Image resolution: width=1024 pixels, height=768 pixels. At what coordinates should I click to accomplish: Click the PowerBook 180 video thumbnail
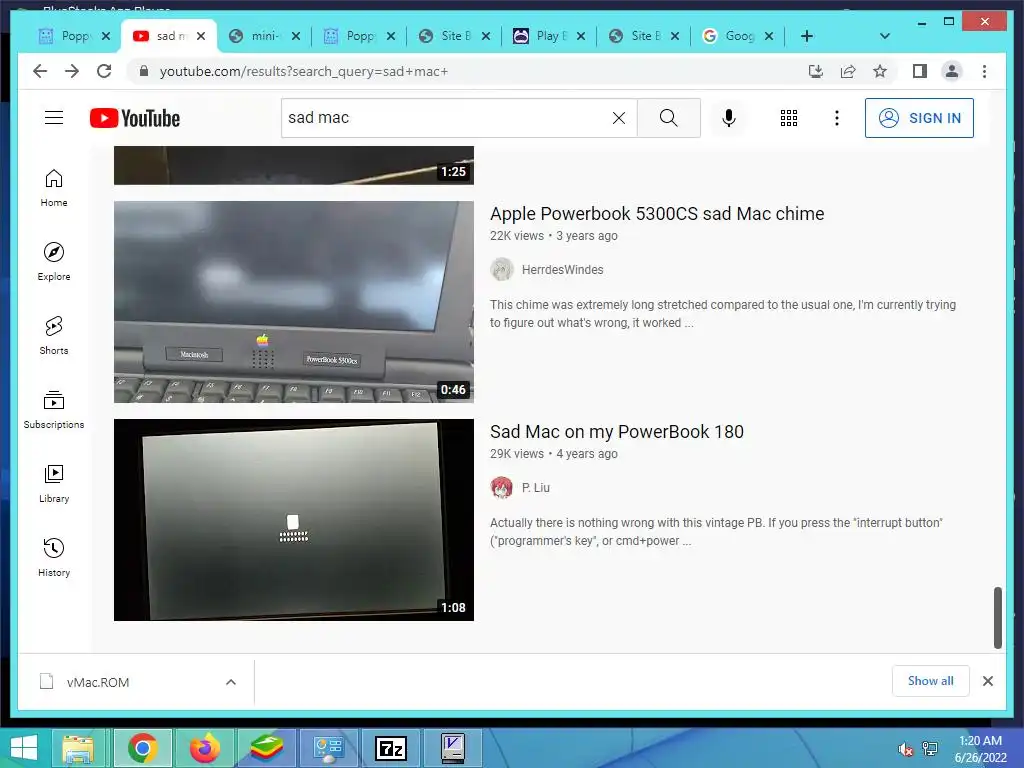(294, 520)
